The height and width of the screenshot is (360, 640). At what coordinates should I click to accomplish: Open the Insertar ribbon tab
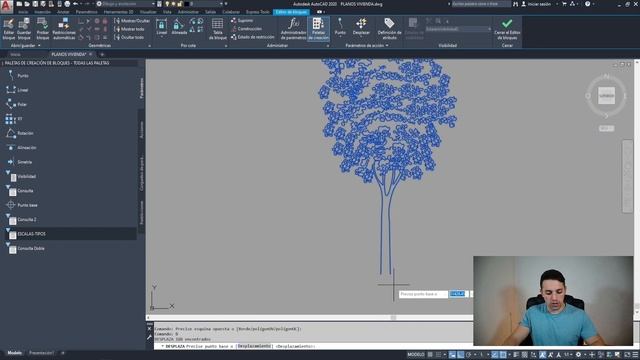pyautogui.click(x=42, y=12)
